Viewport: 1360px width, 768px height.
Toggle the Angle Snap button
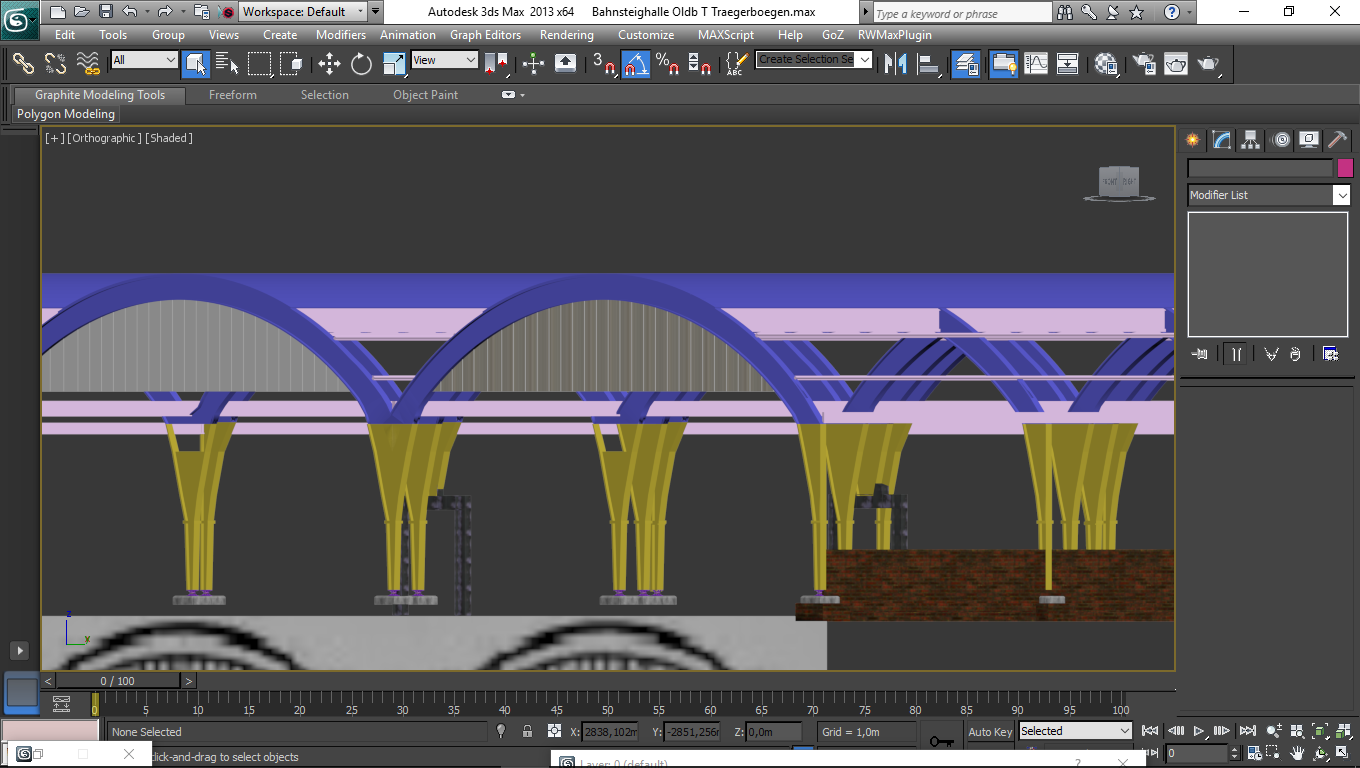click(636, 64)
